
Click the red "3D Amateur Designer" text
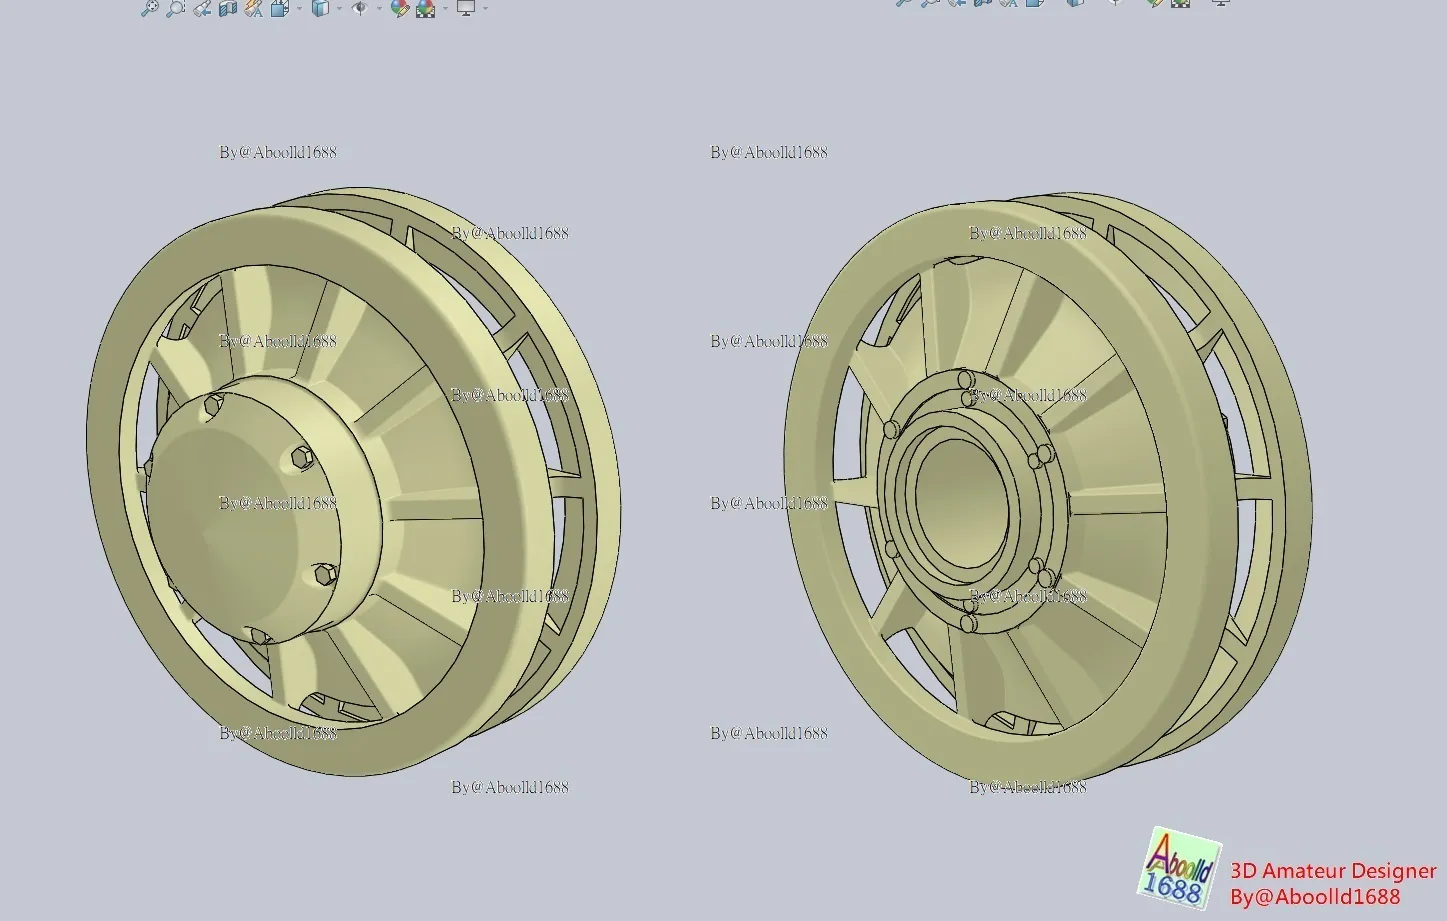1332,871
